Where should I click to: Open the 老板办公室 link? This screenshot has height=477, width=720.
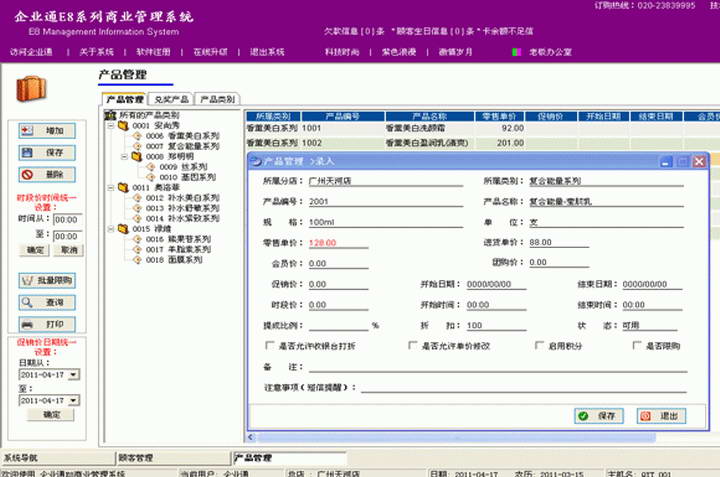550,52
